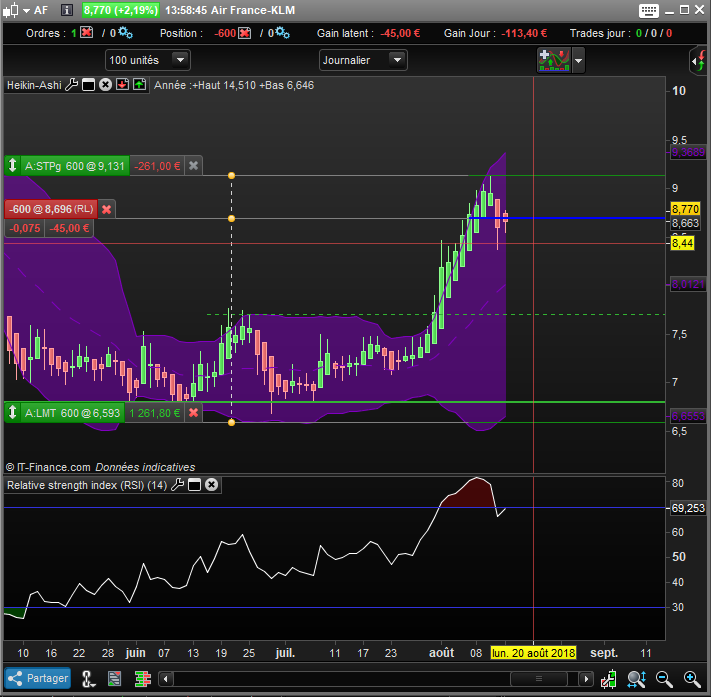
Task: Close the -600 position via the red X
Action: (x=245, y=33)
